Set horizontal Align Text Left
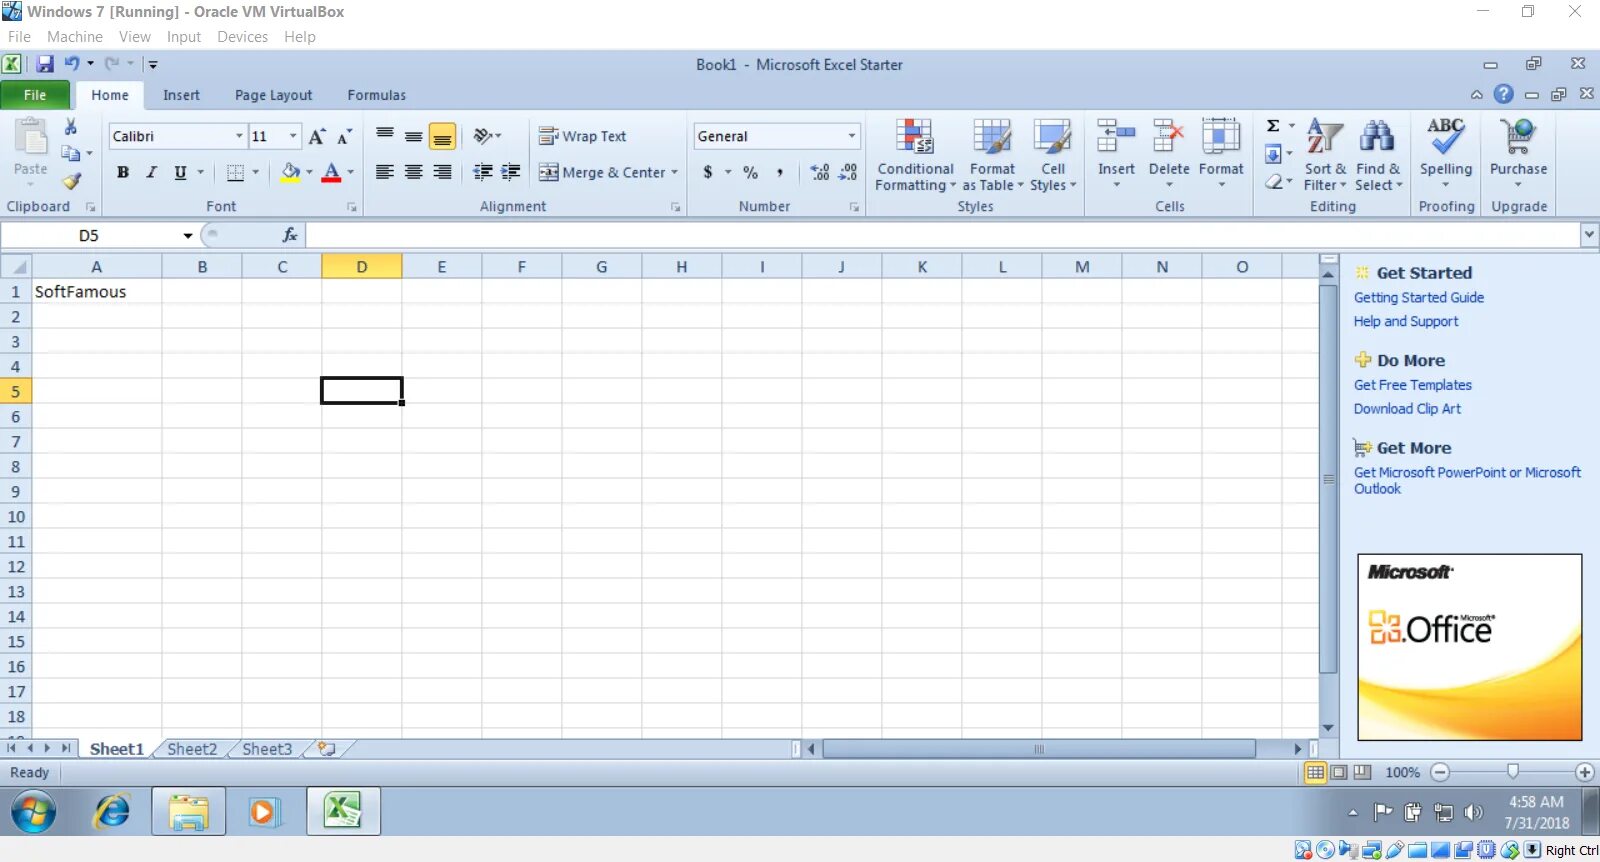Image resolution: width=1600 pixels, height=862 pixels. click(x=385, y=172)
